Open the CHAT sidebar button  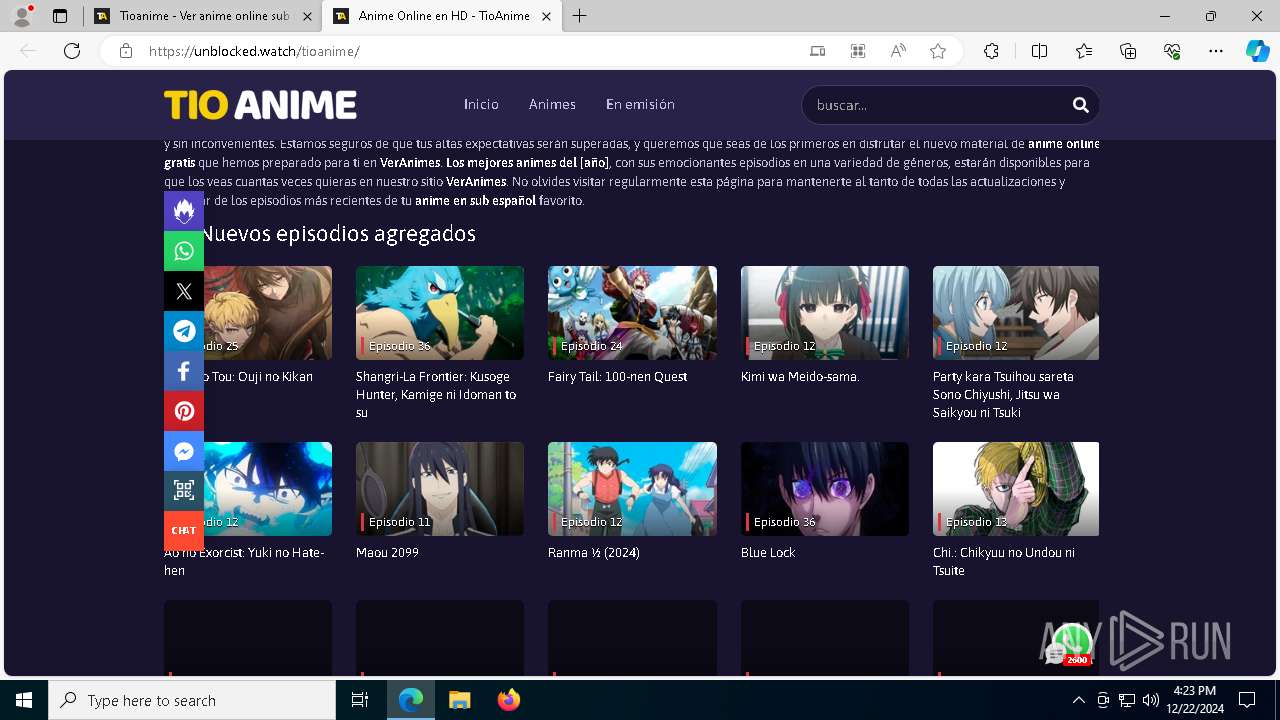pyautogui.click(x=184, y=531)
